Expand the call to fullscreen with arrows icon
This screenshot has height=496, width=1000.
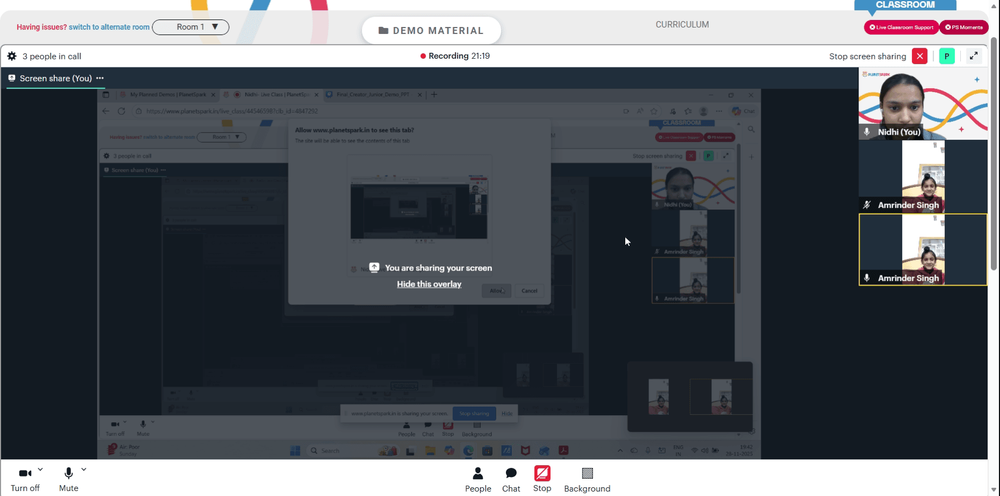click(x=974, y=56)
